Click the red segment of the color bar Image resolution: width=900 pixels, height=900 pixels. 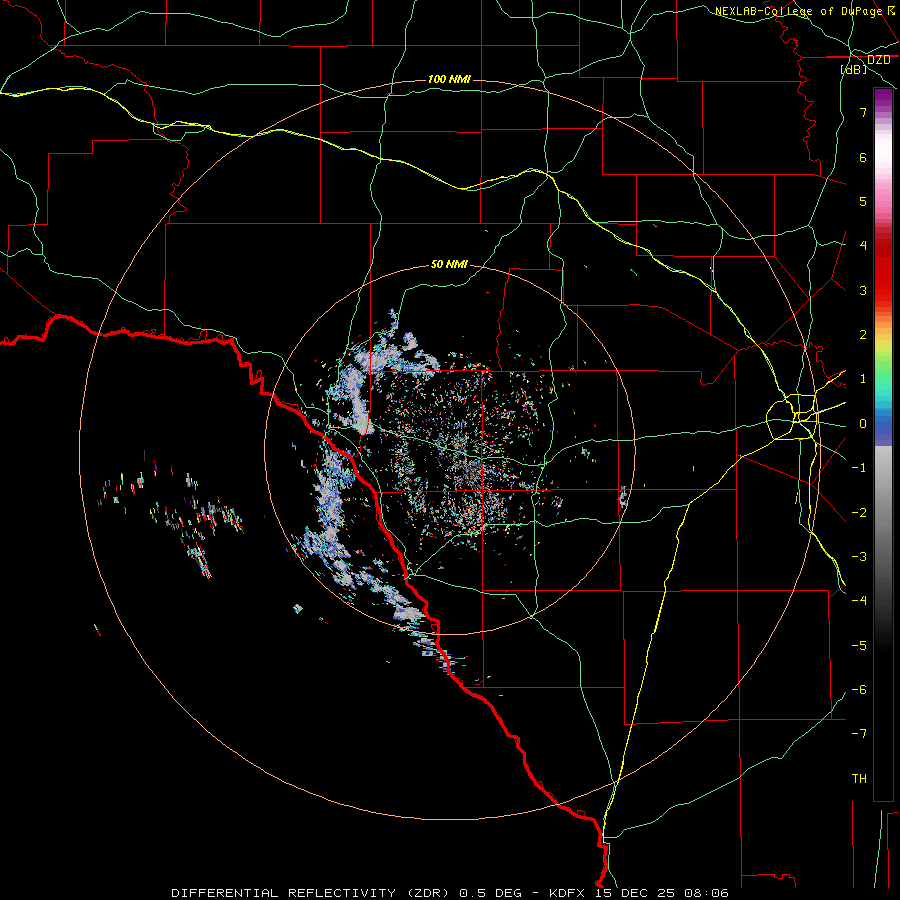pyautogui.click(x=883, y=270)
